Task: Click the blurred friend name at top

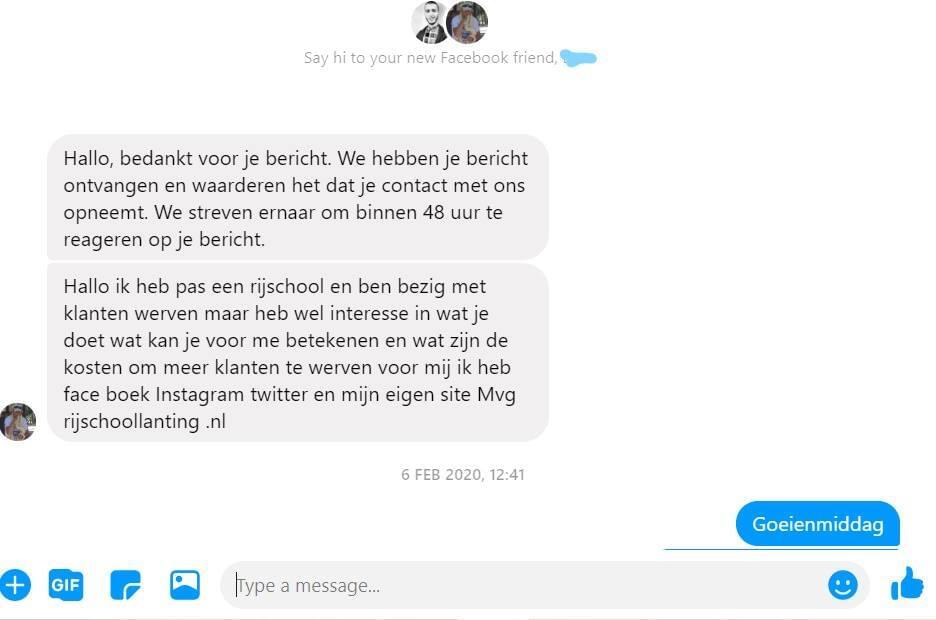Action: click(578, 58)
